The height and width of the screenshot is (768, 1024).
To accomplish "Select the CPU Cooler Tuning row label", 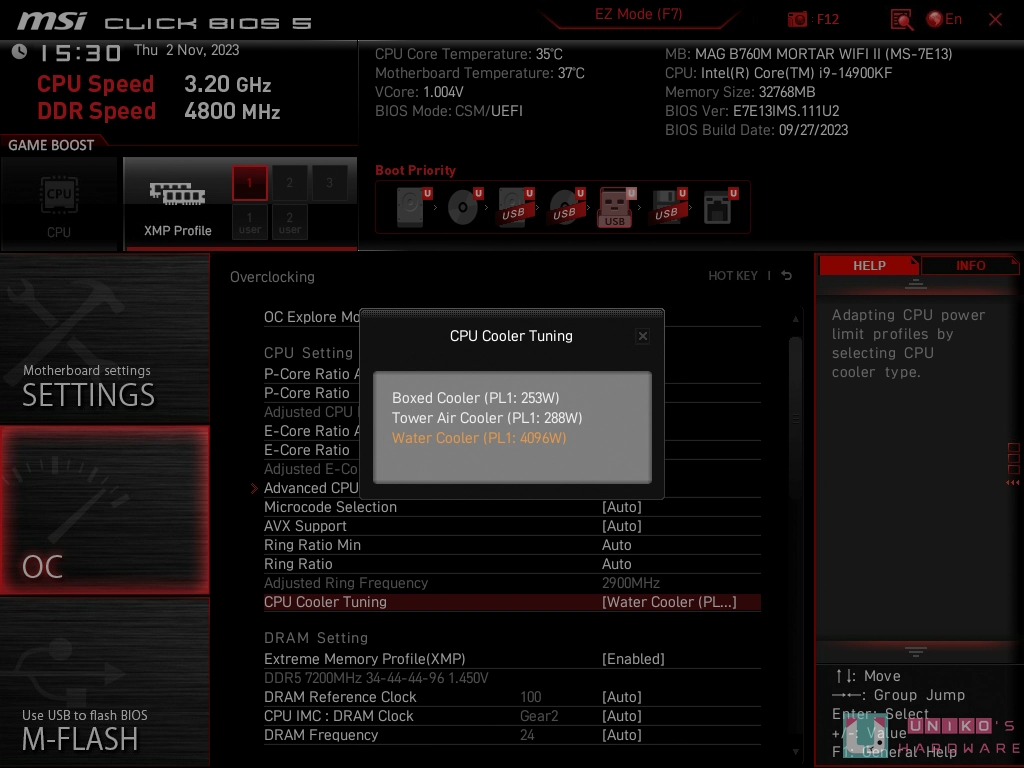I will pyautogui.click(x=325, y=602).
